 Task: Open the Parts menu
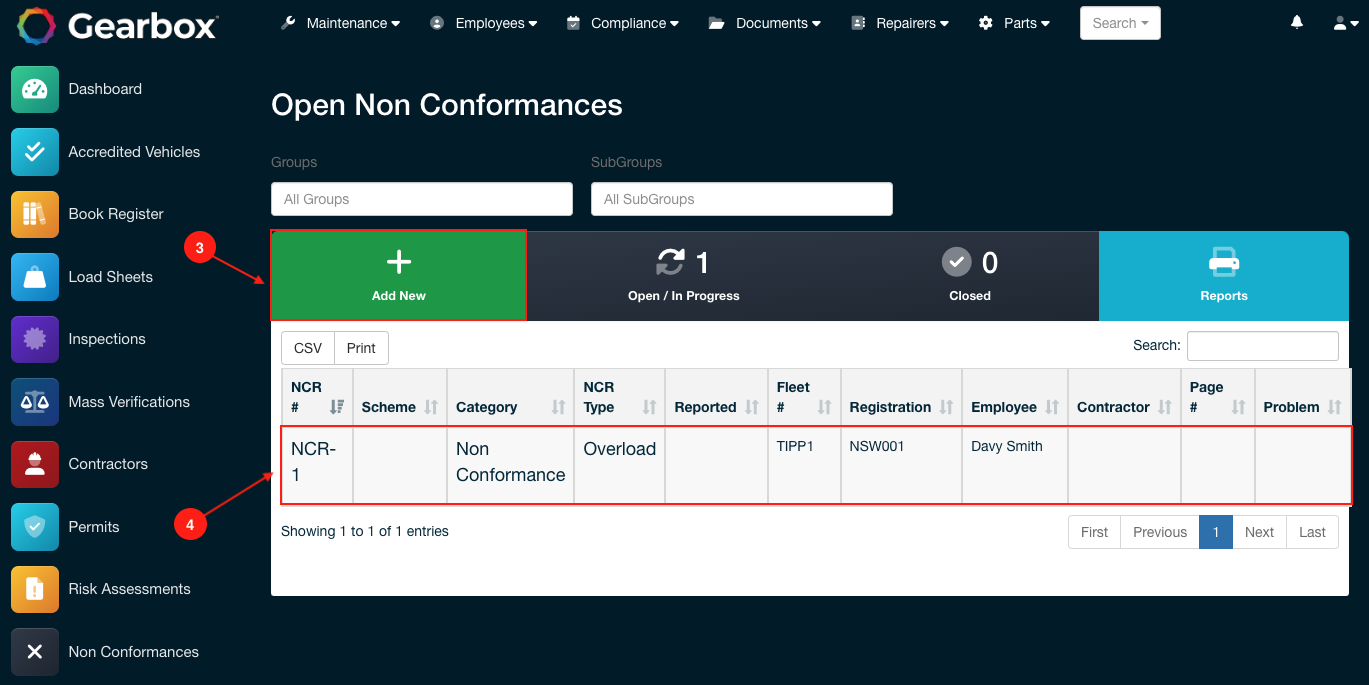tap(1014, 22)
